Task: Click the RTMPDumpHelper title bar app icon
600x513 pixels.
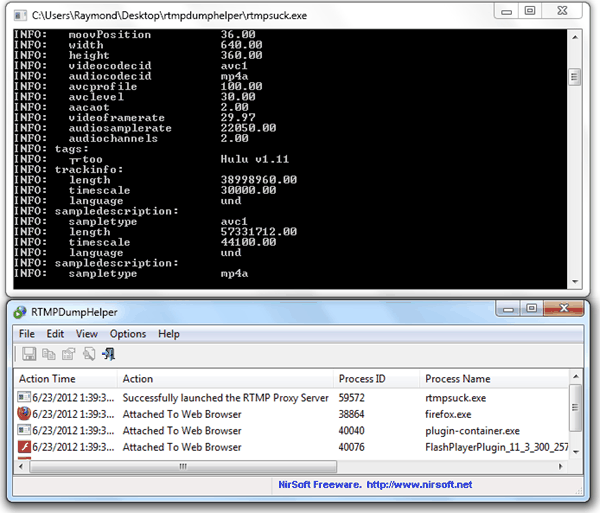Action: [x=20, y=312]
